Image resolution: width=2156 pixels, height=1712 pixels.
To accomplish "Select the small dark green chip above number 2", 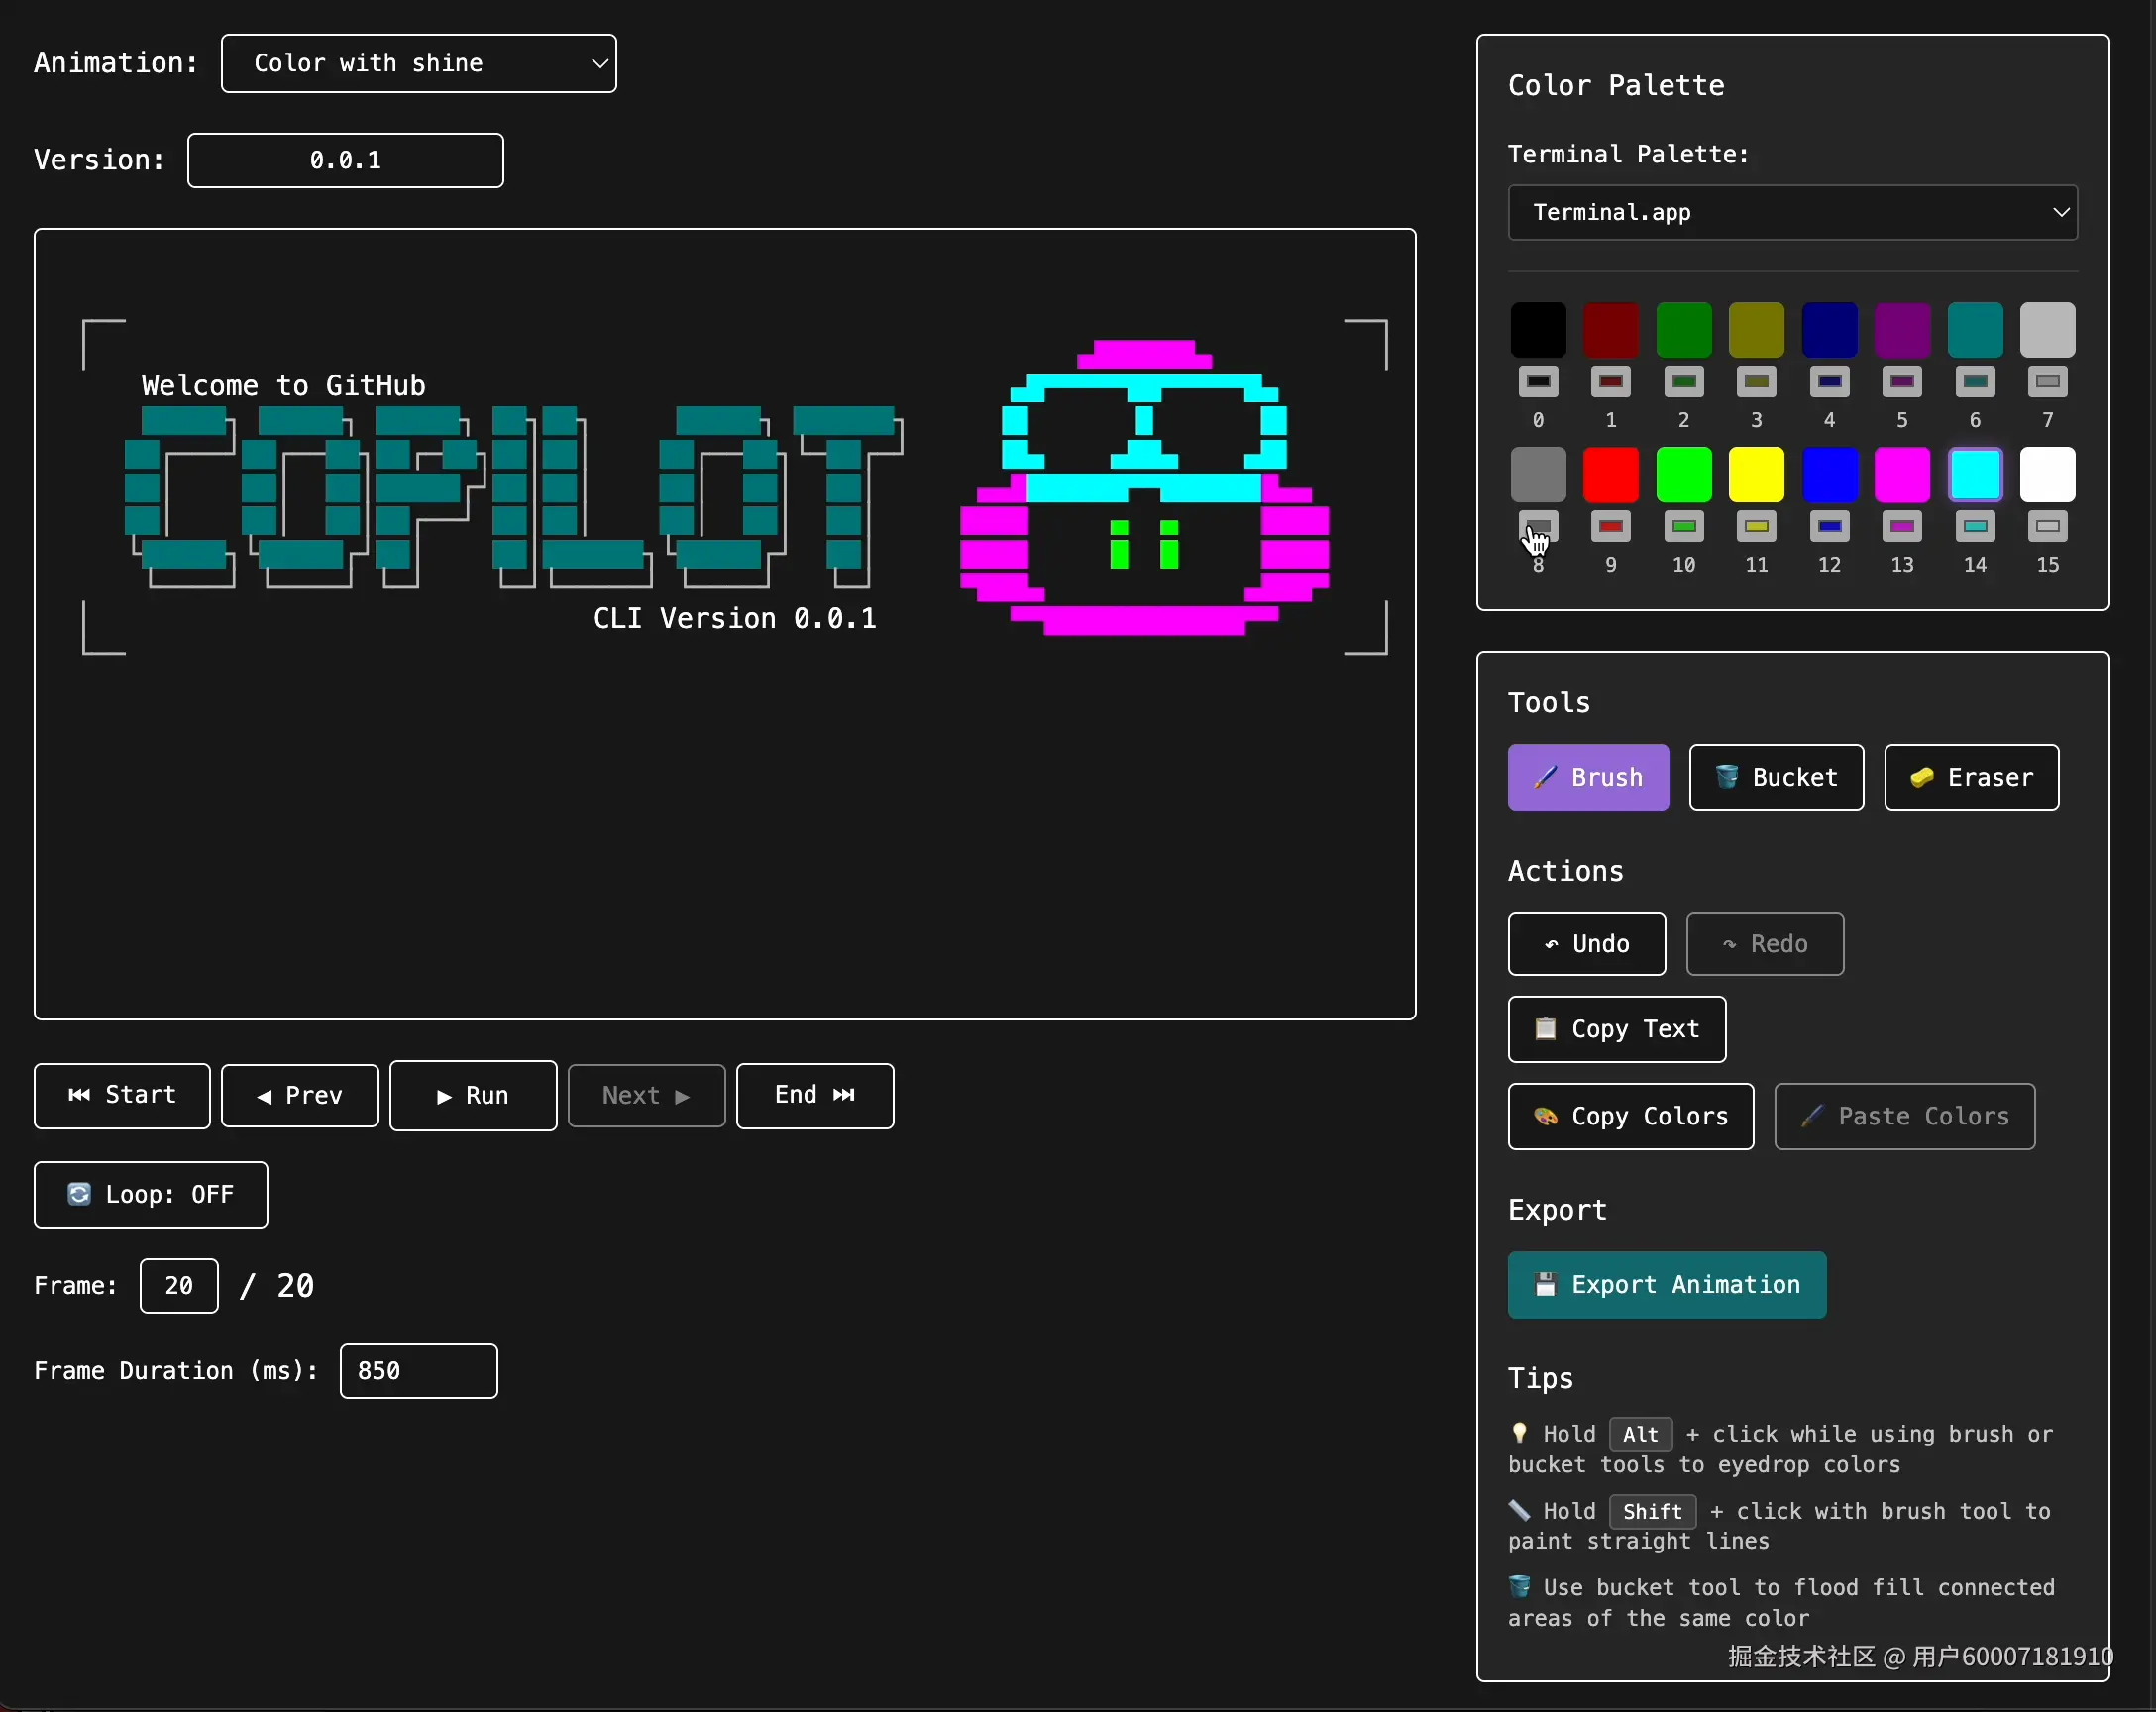I will pos(1684,381).
